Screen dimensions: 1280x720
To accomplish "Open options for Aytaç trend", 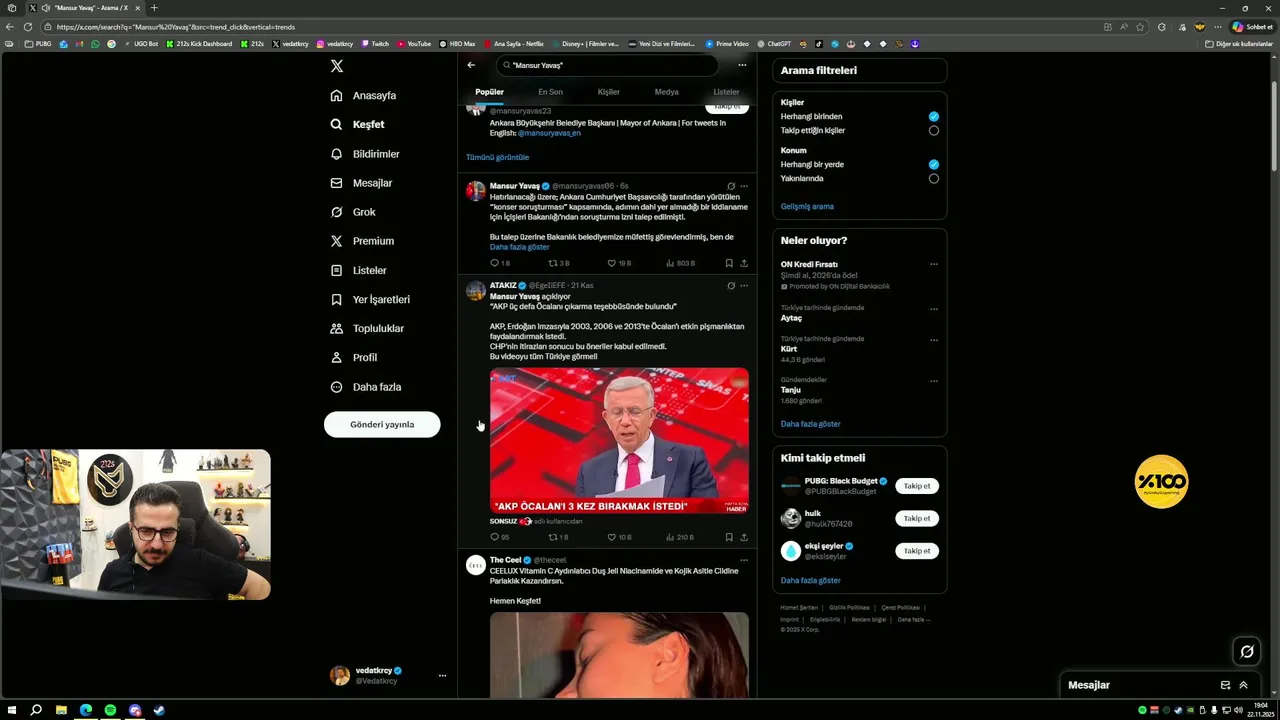I will [x=934, y=309].
